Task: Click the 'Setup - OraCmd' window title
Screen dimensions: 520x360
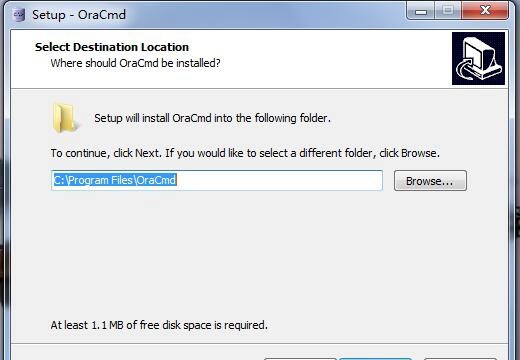Action: [x=79, y=15]
